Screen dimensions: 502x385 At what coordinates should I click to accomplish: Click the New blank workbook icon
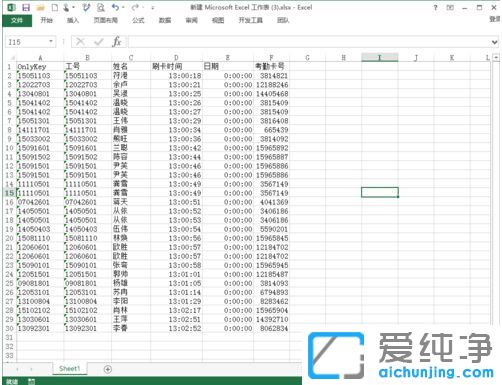[x=55, y=7]
